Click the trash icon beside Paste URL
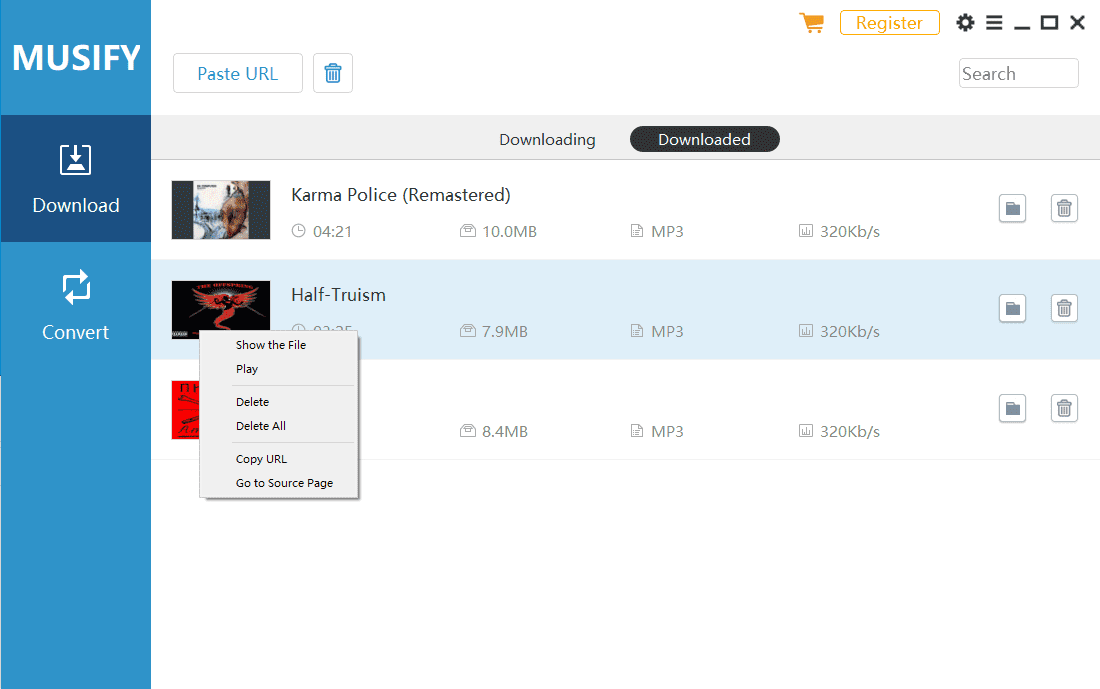Viewport: 1100px width, 689px height. (x=333, y=73)
